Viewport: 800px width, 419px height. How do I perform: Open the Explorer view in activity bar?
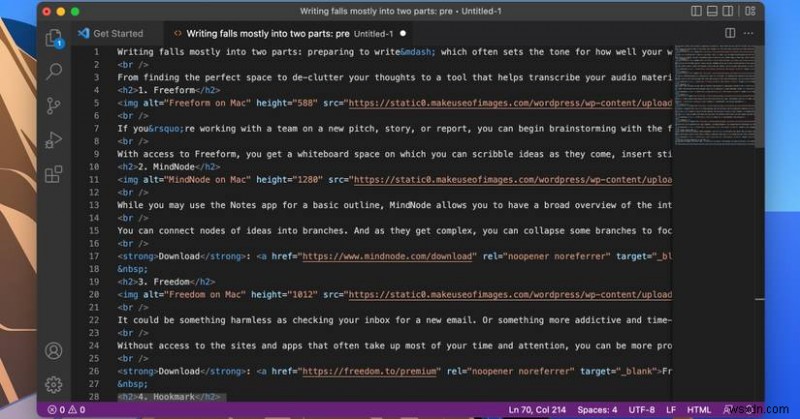point(54,38)
